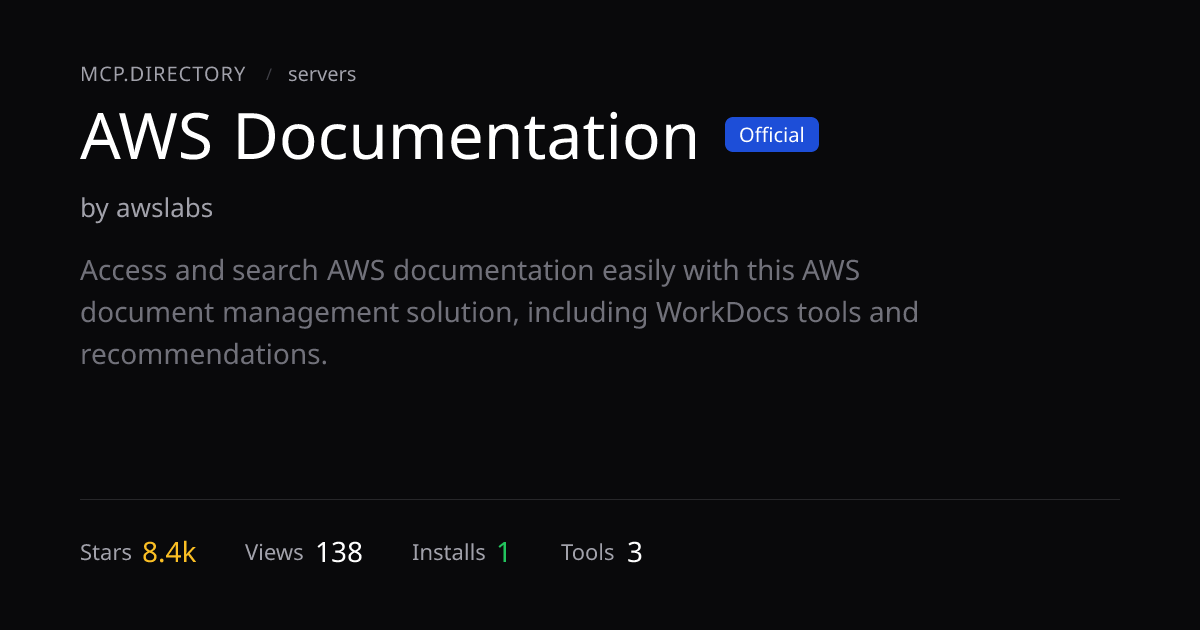Select the AWS Documentation title

[389, 136]
